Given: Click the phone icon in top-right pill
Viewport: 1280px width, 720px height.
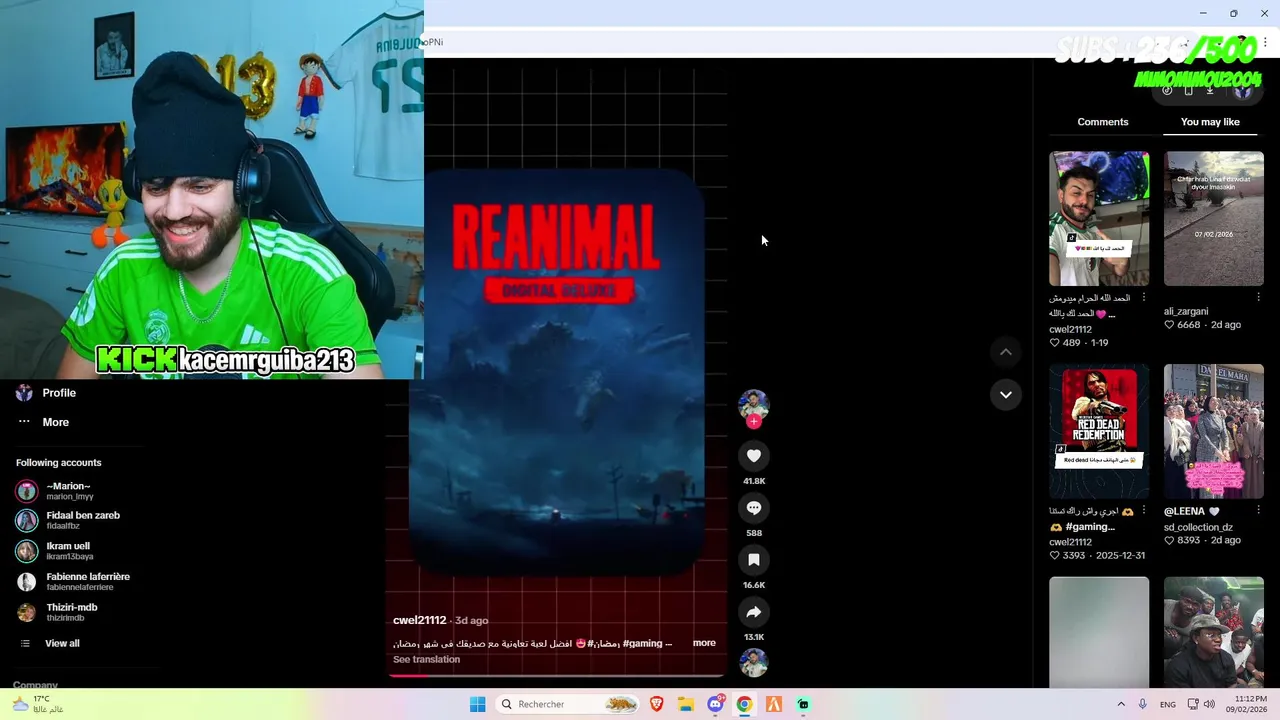Looking at the screenshot, I should click(1188, 90).
